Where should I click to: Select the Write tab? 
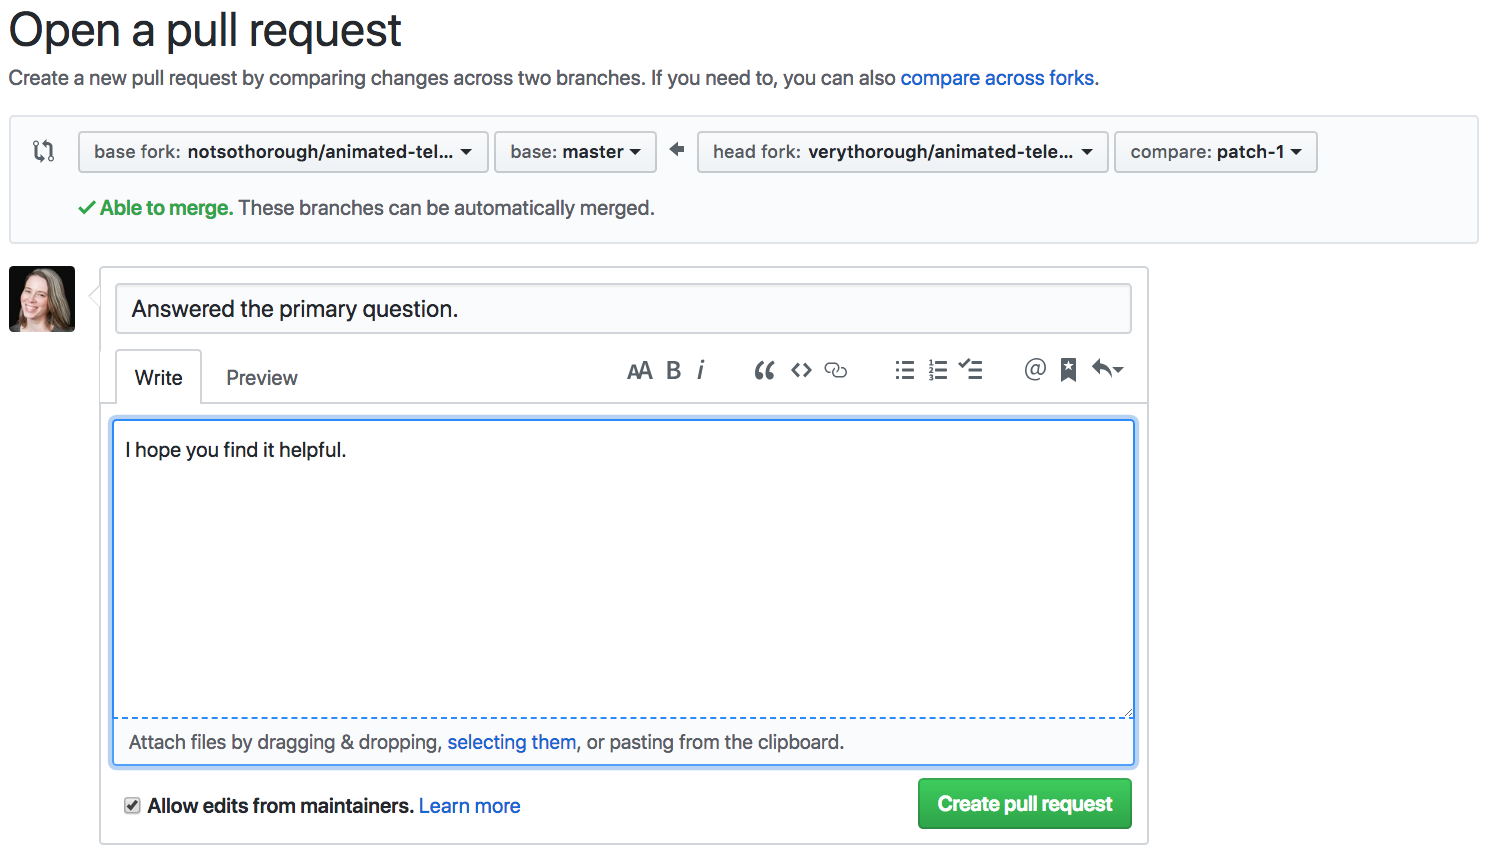159,378
